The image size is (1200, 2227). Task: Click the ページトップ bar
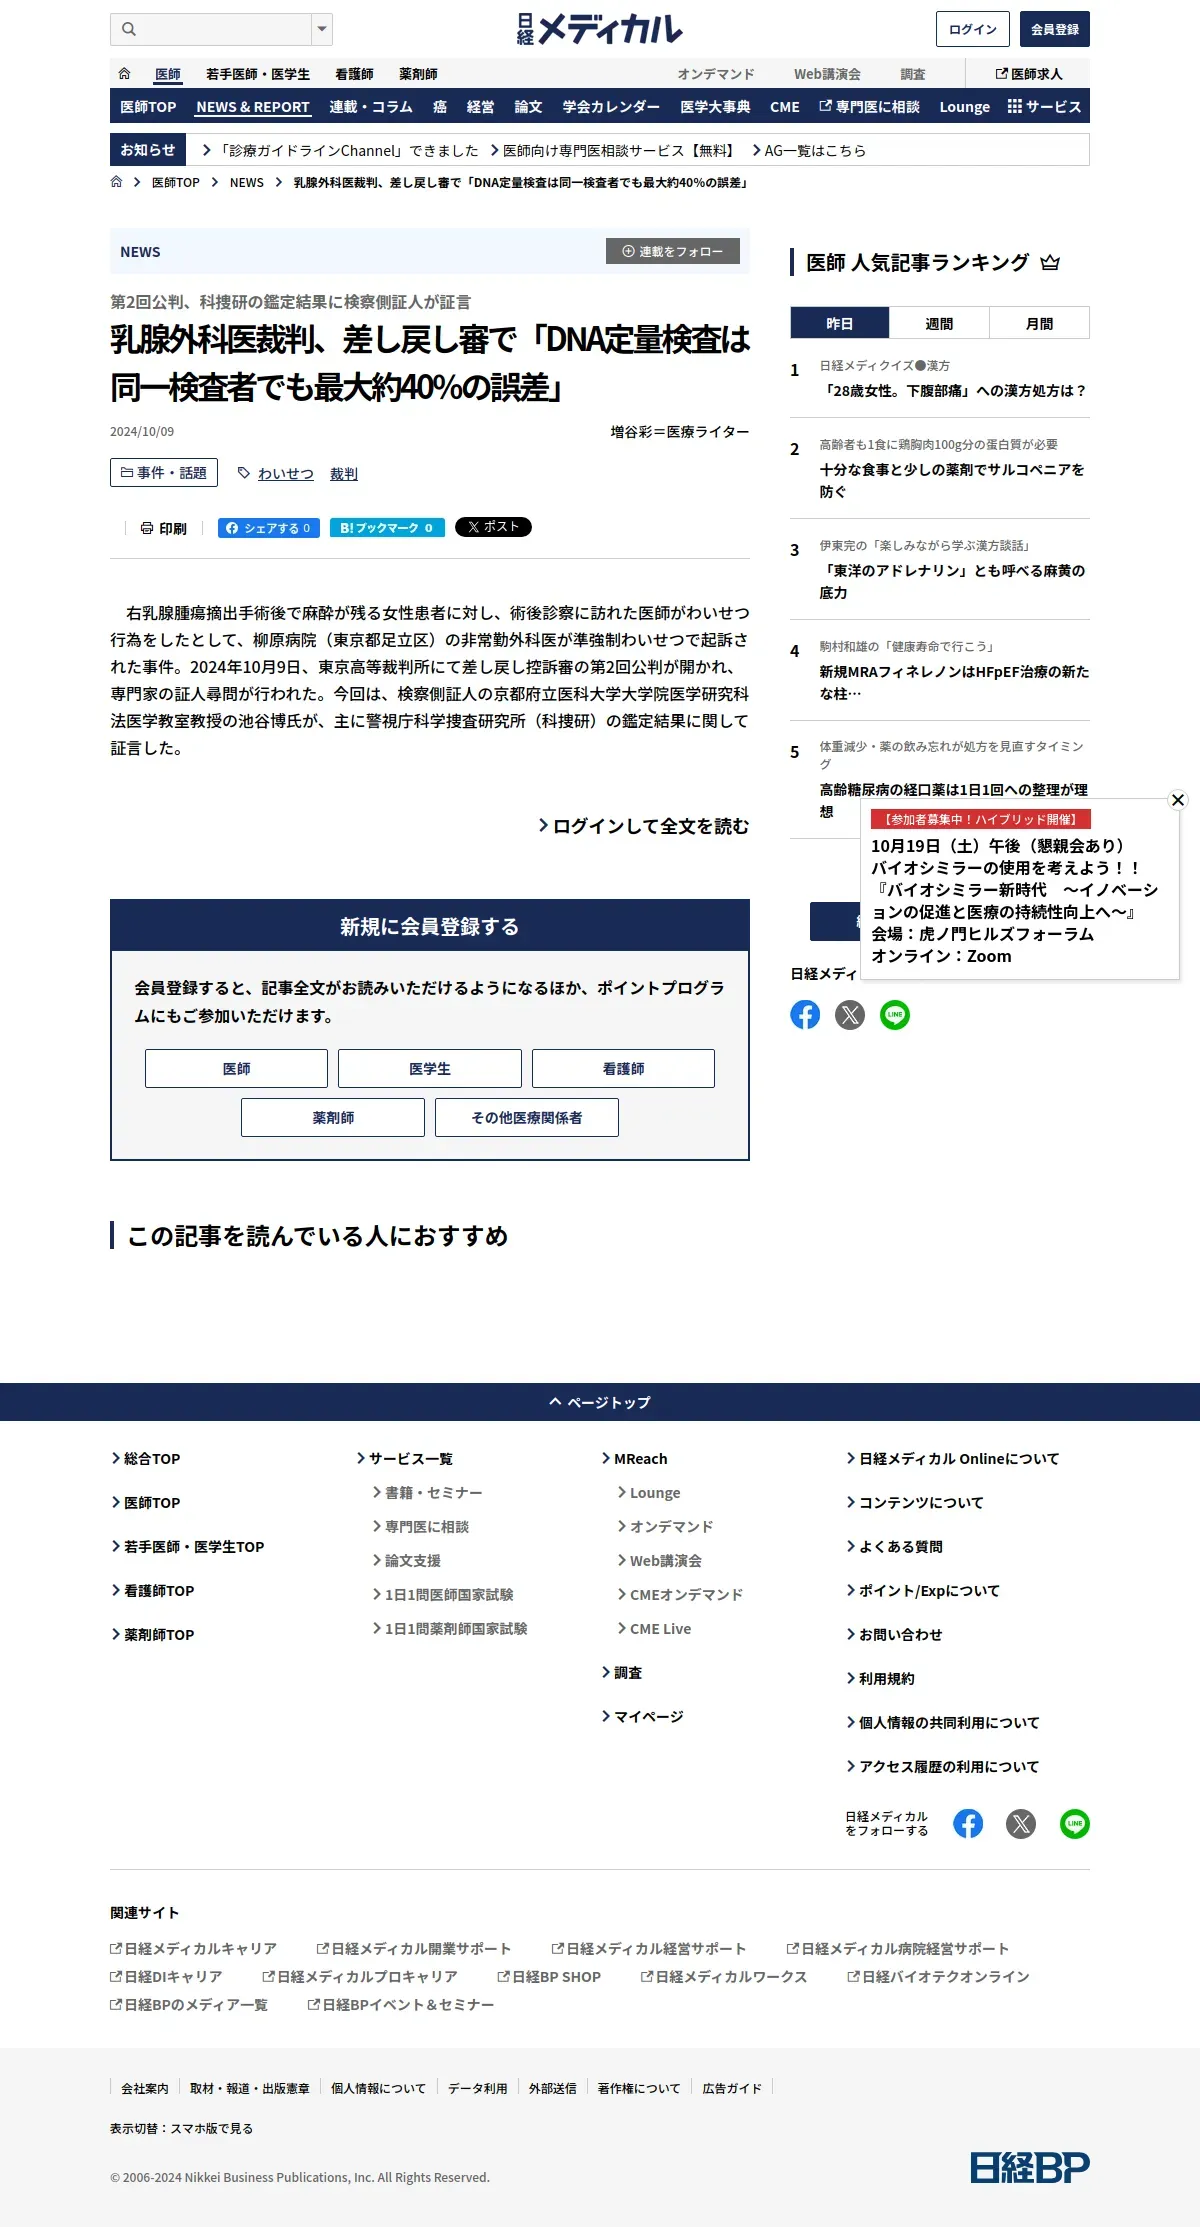[600, 1402]
